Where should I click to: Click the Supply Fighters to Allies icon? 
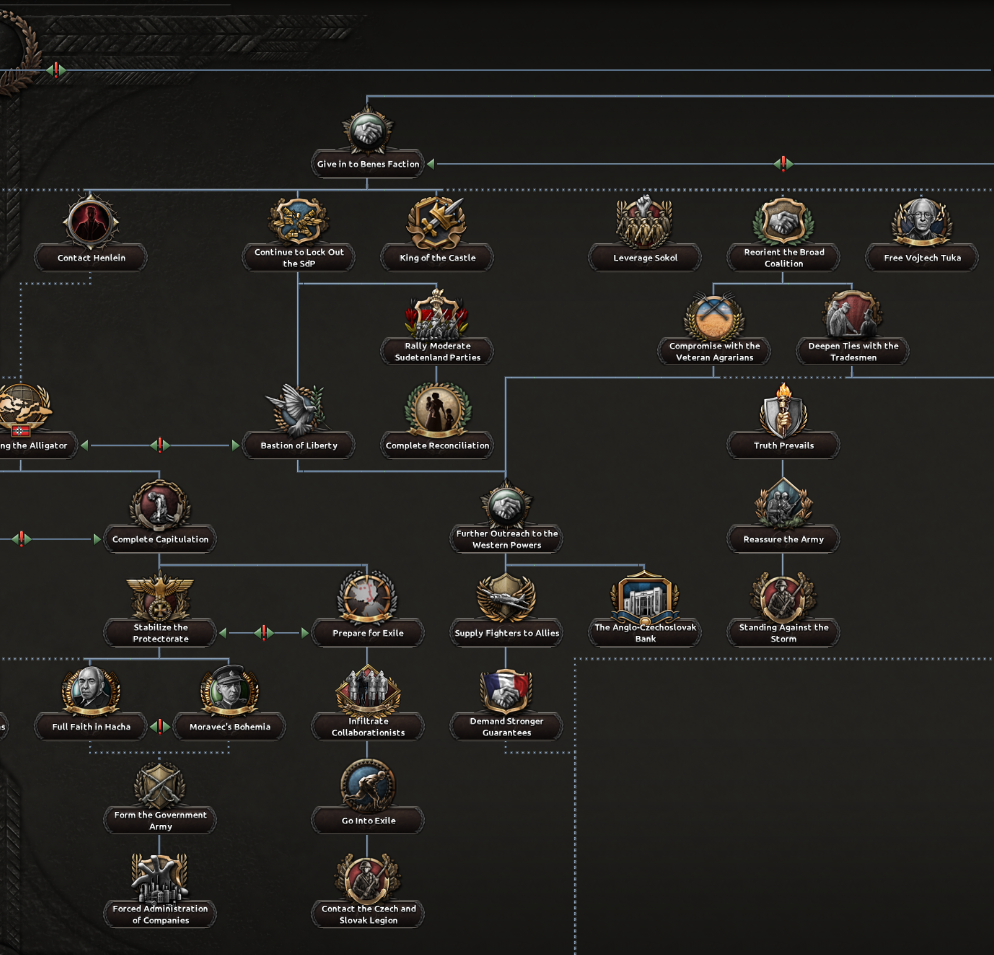(506, 598)
